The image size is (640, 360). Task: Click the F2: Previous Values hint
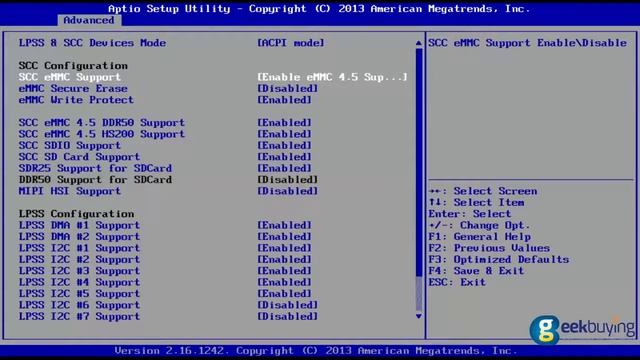489,249
